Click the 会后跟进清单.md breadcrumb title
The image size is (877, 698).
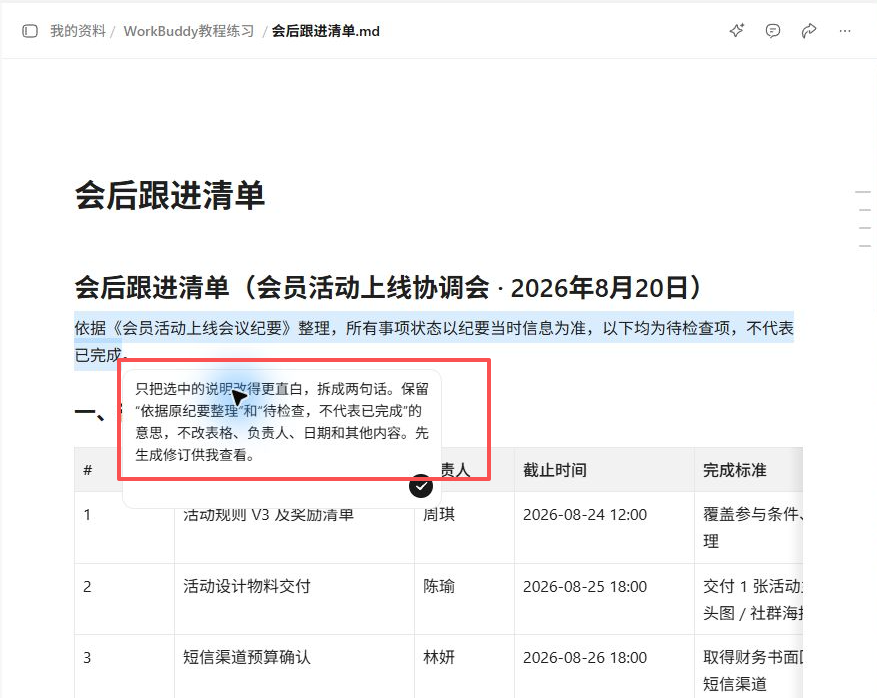[x=326, y=31]
